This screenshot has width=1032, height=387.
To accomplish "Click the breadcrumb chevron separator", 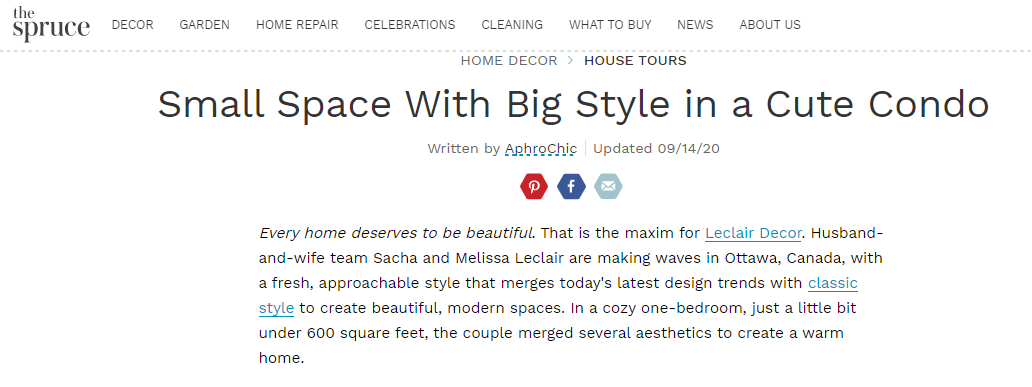I will click(x=571, y=61).
